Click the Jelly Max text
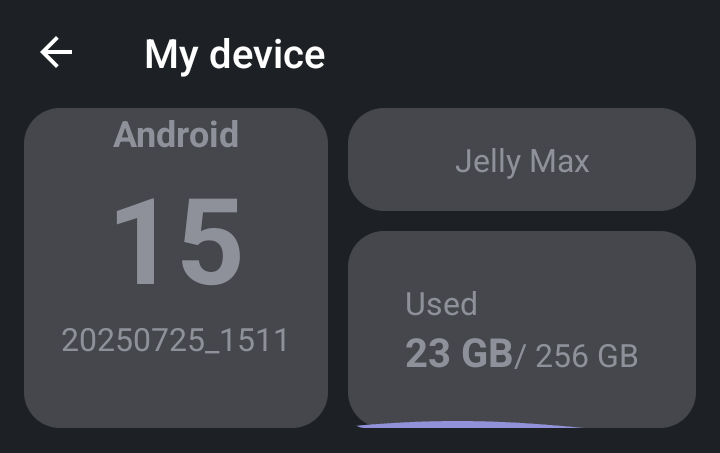The width and height of the screenshot is (720, 453). 521,161
